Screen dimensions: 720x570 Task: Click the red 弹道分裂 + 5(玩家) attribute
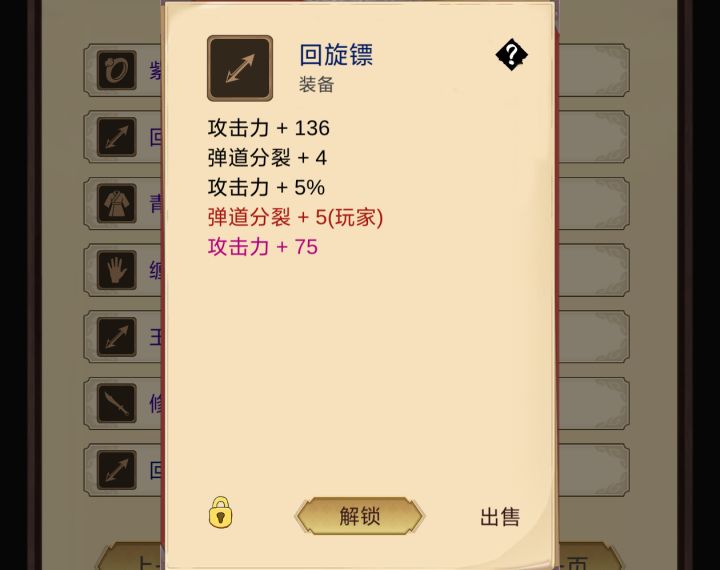pyautogui.click(x=295, y=217)
